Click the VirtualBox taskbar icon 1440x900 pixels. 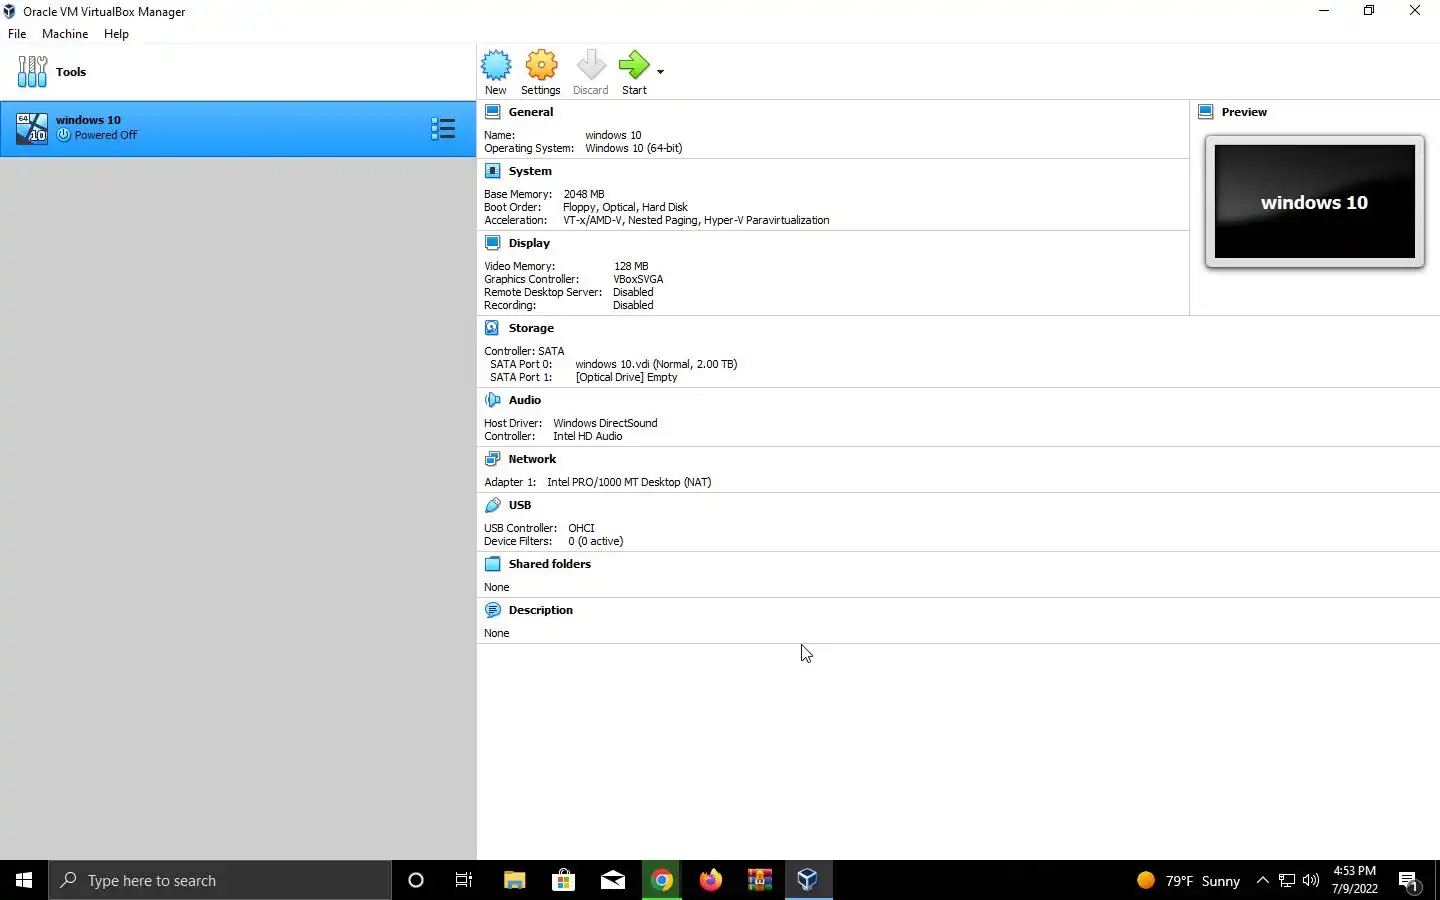tap(808, 880)
